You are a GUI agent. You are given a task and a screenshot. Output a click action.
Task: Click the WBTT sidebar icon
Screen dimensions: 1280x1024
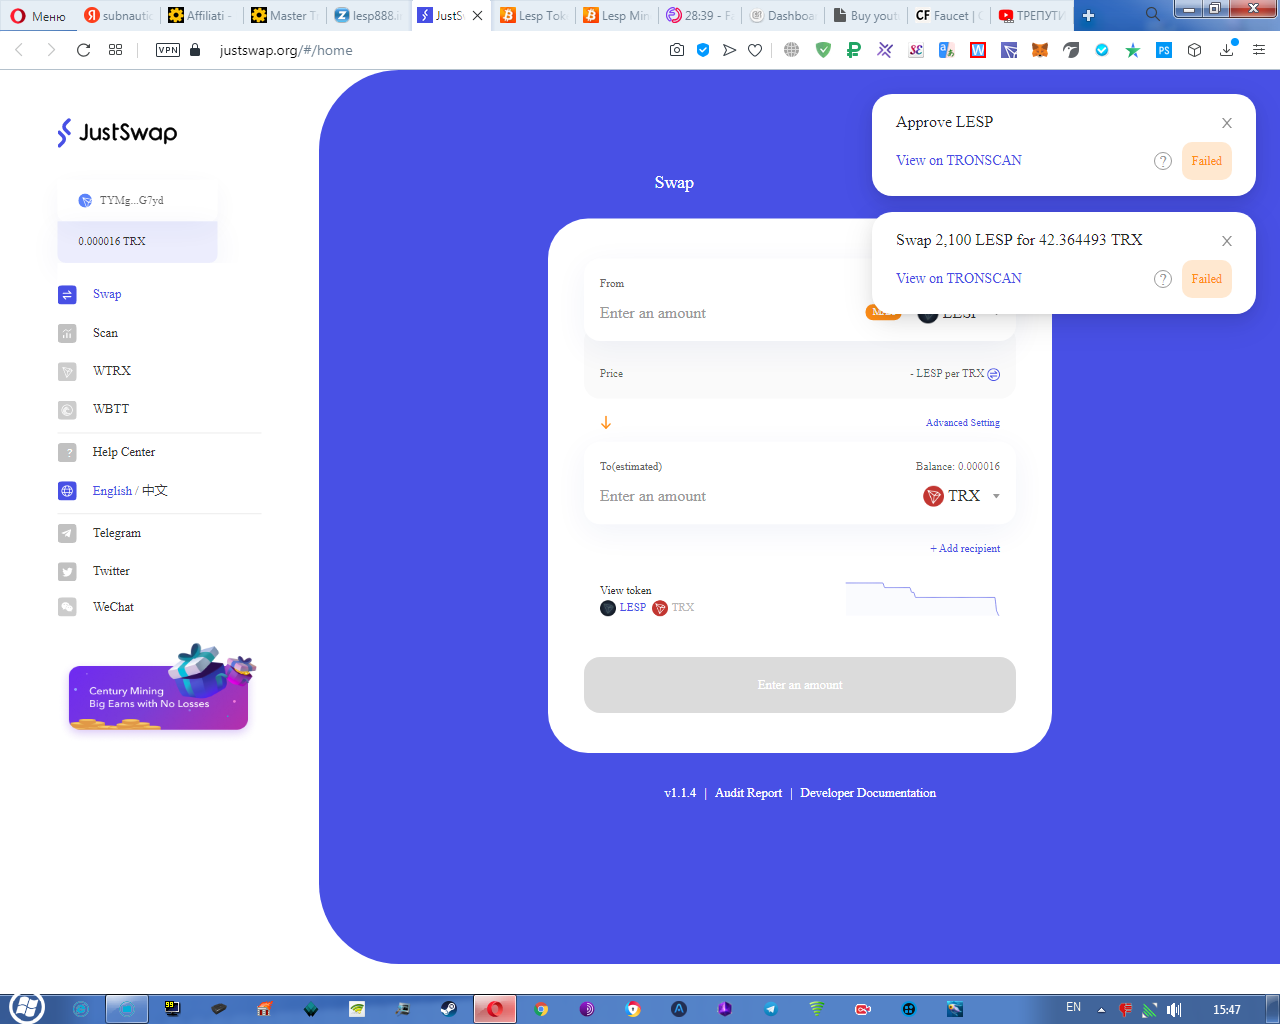(67, 409)
